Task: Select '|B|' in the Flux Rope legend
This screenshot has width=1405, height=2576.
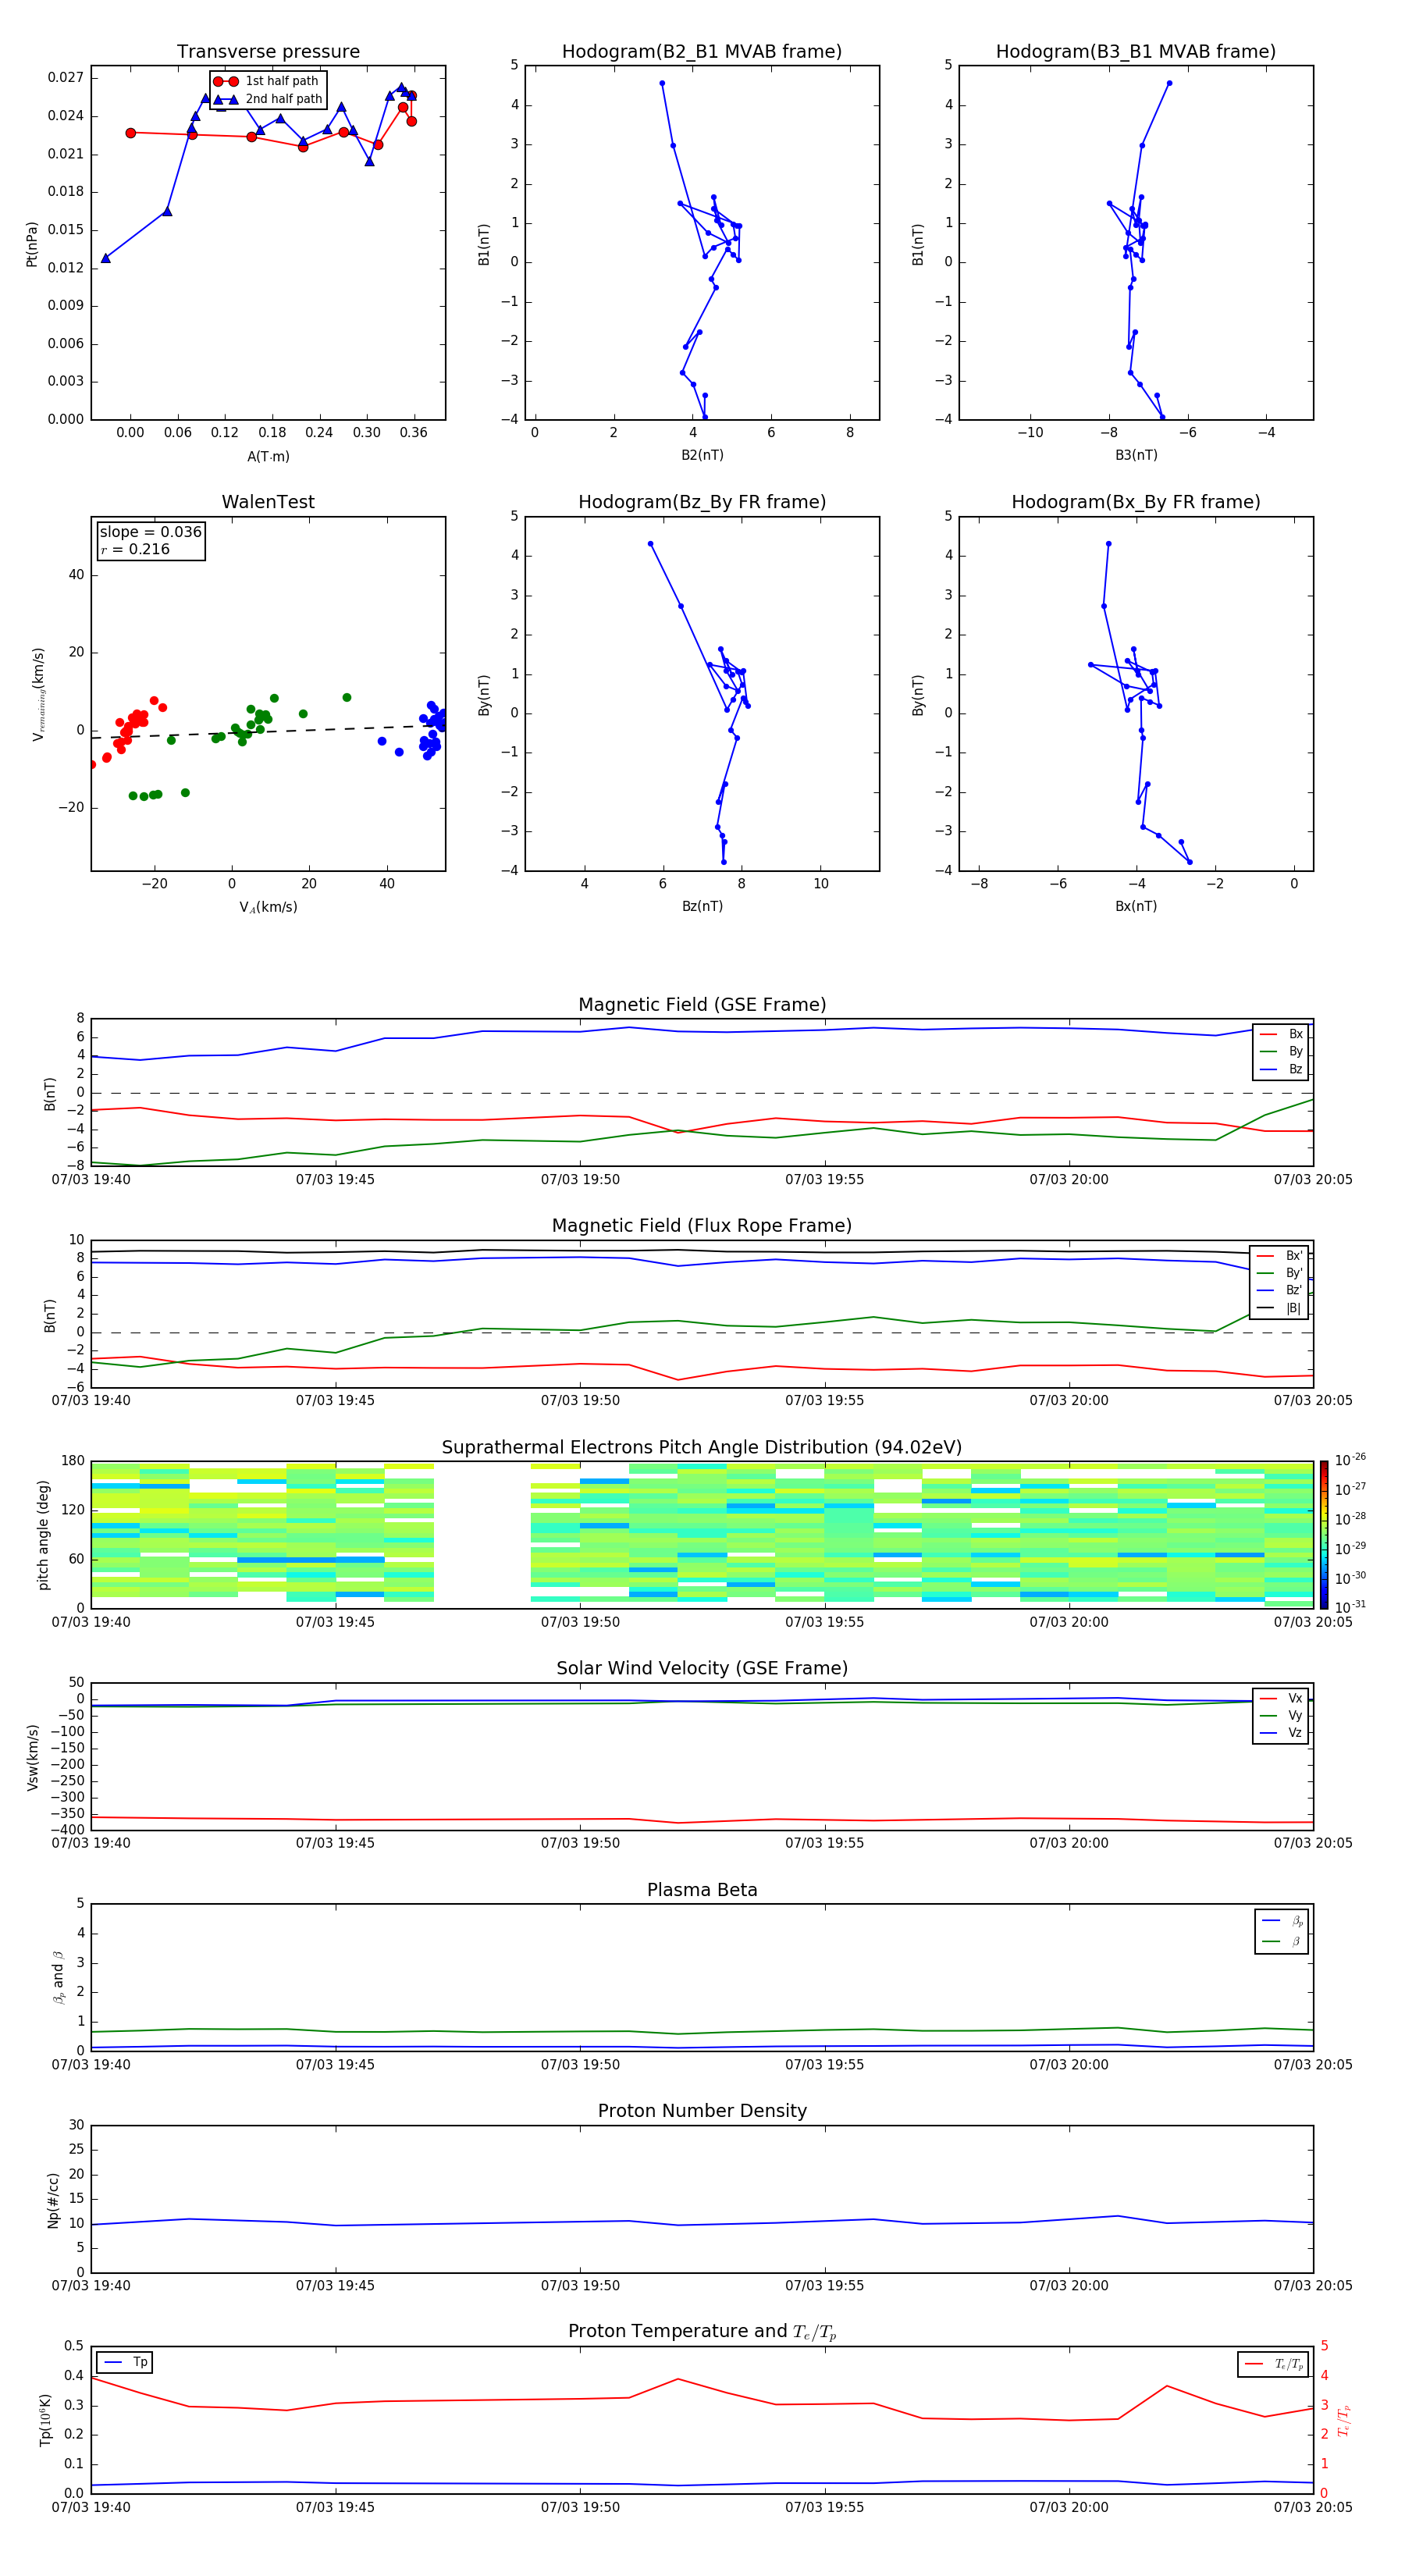Action: point(1280,1308)
